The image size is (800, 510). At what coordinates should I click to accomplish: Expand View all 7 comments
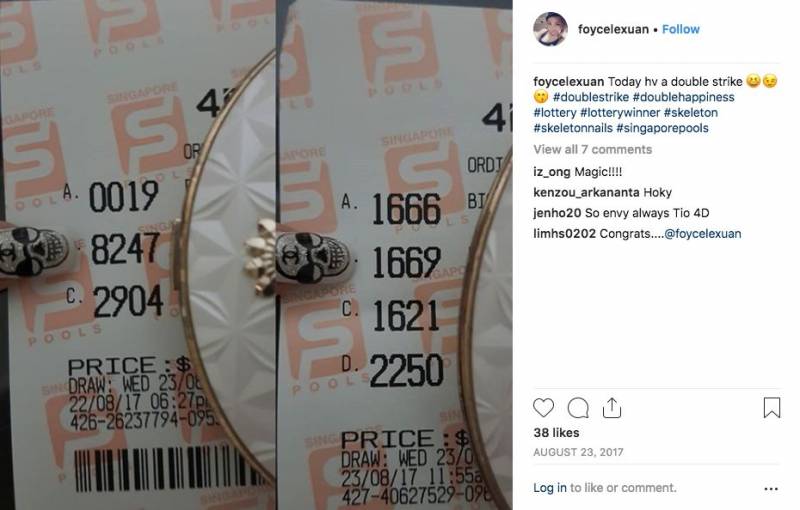coord(592,149)
